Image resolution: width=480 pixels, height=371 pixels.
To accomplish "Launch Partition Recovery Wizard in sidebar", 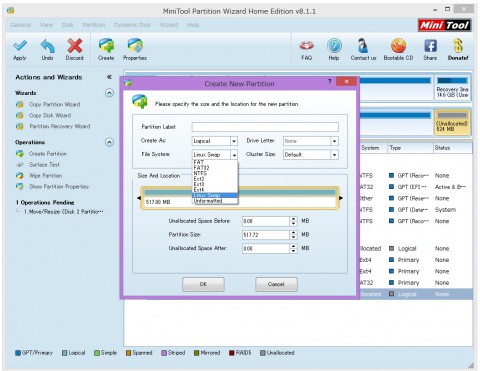I will tap(60, 126).
